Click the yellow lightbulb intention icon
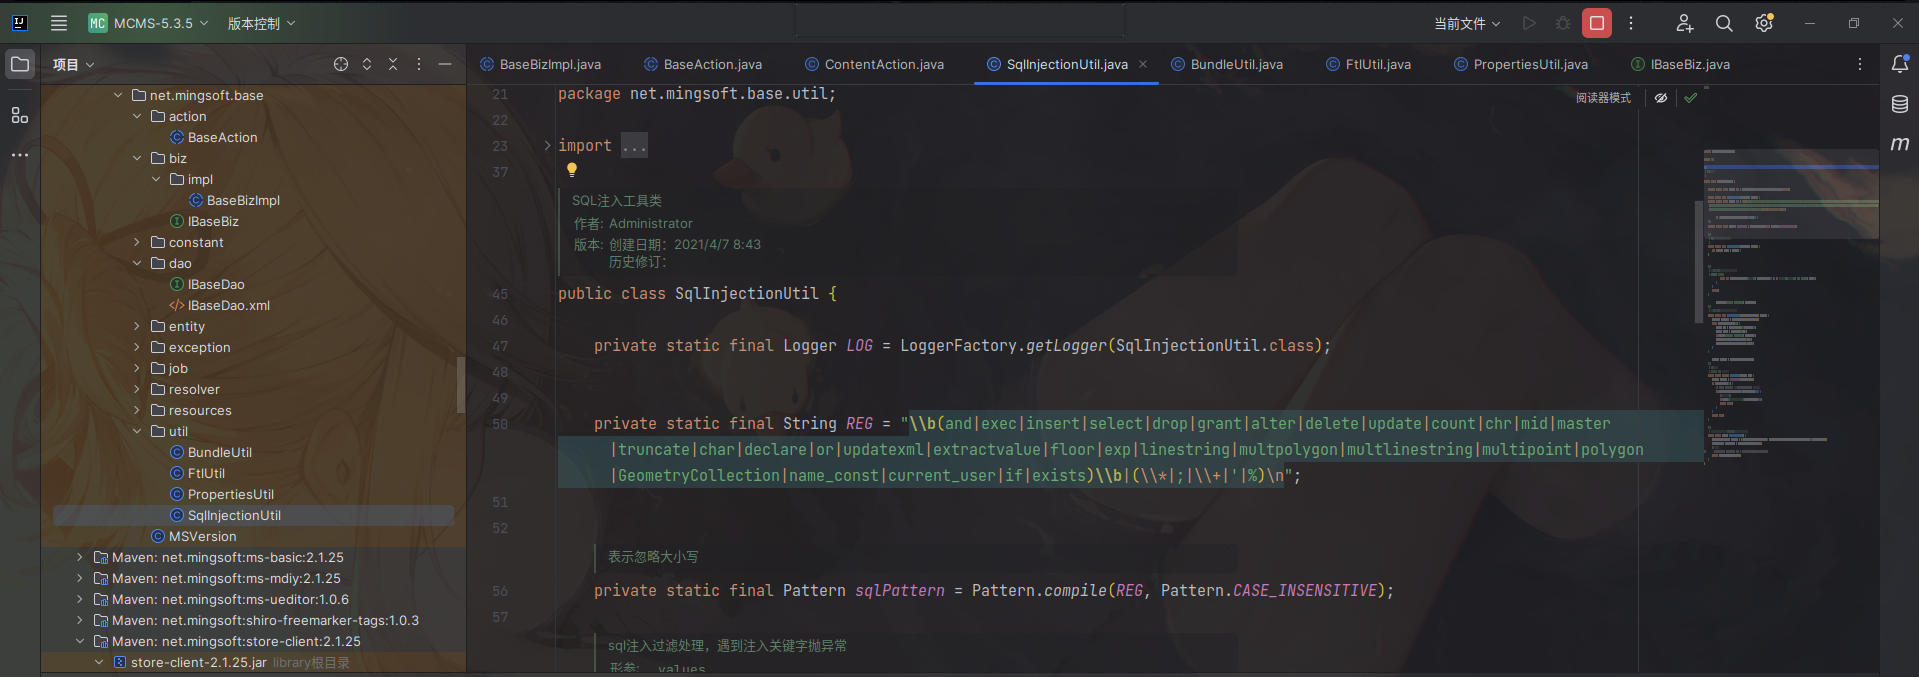The image size is (1919, 677). click(x=572, y=170)
